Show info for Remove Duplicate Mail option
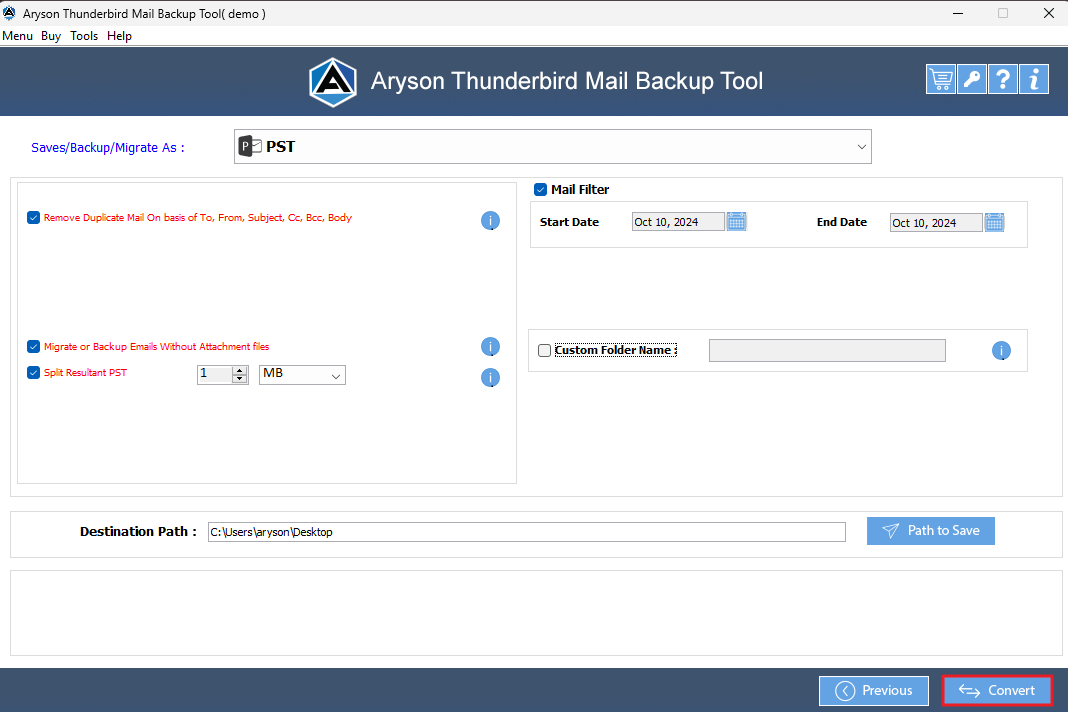 [490, 220]
